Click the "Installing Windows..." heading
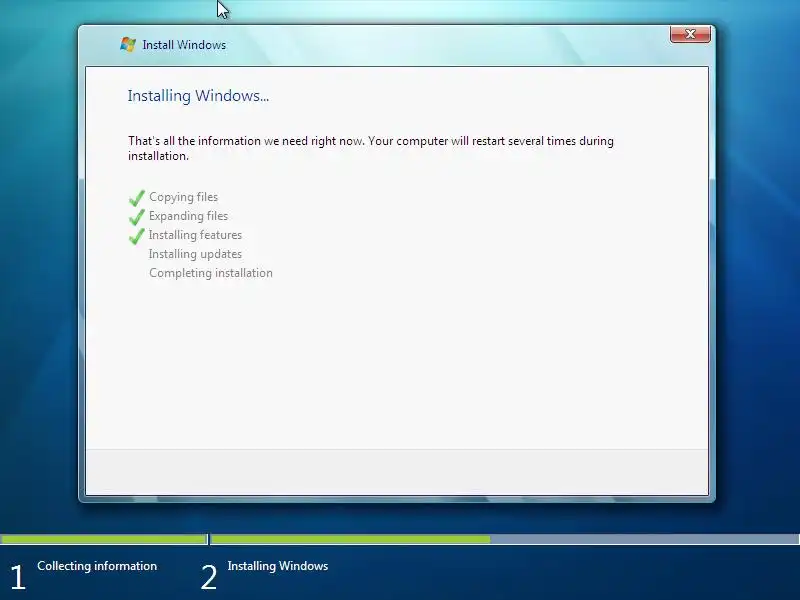 198,96
